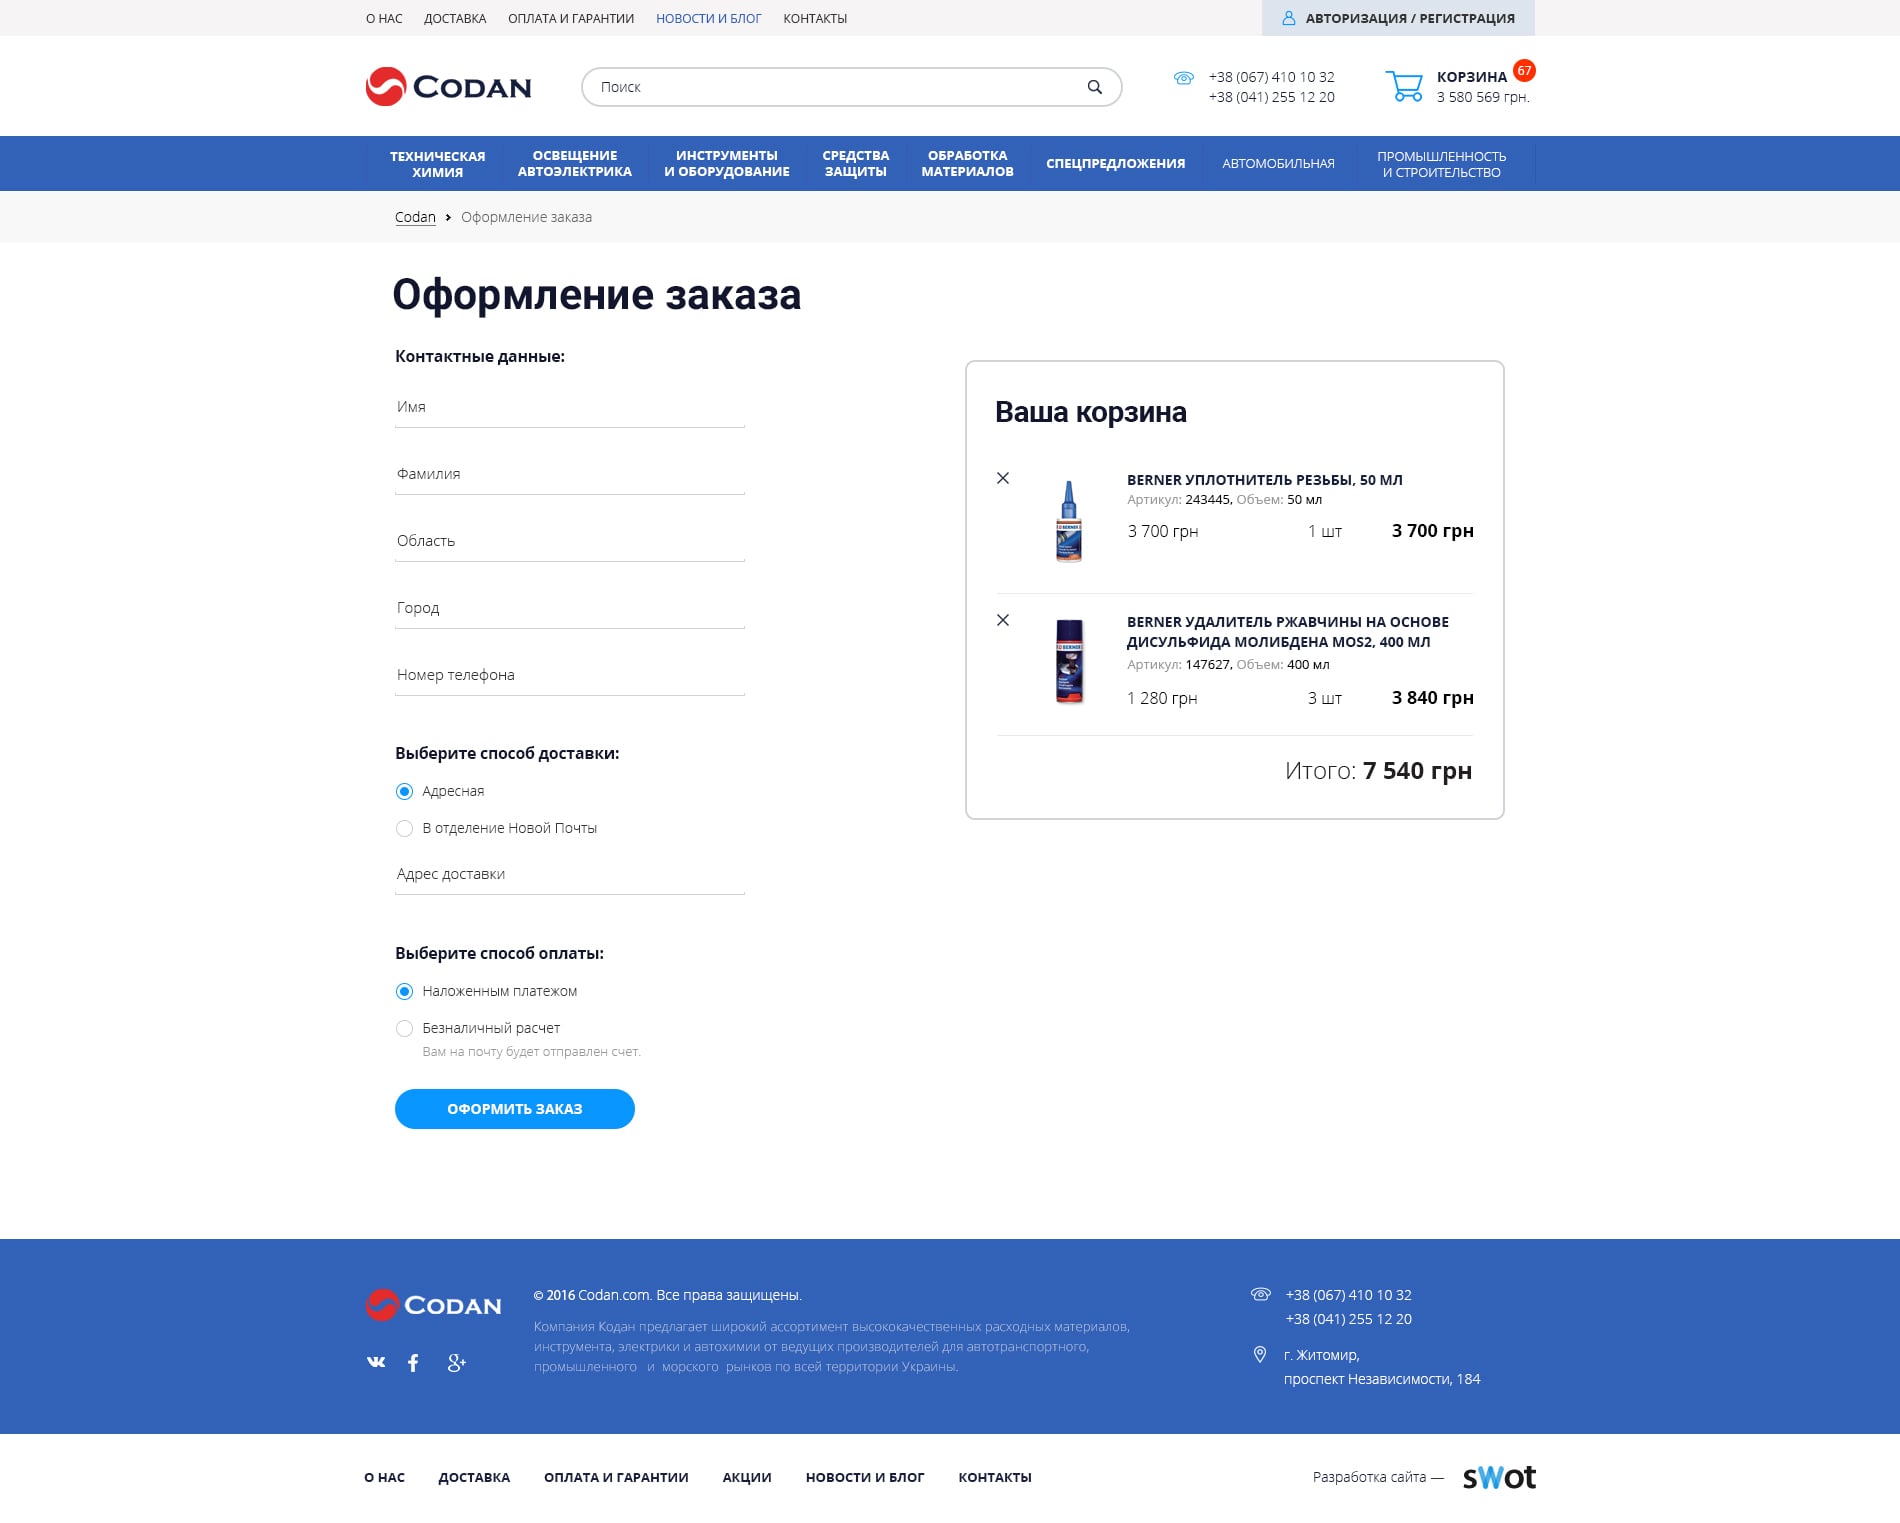Remove Berner rust remover from cart

(x=1003, y=620)
